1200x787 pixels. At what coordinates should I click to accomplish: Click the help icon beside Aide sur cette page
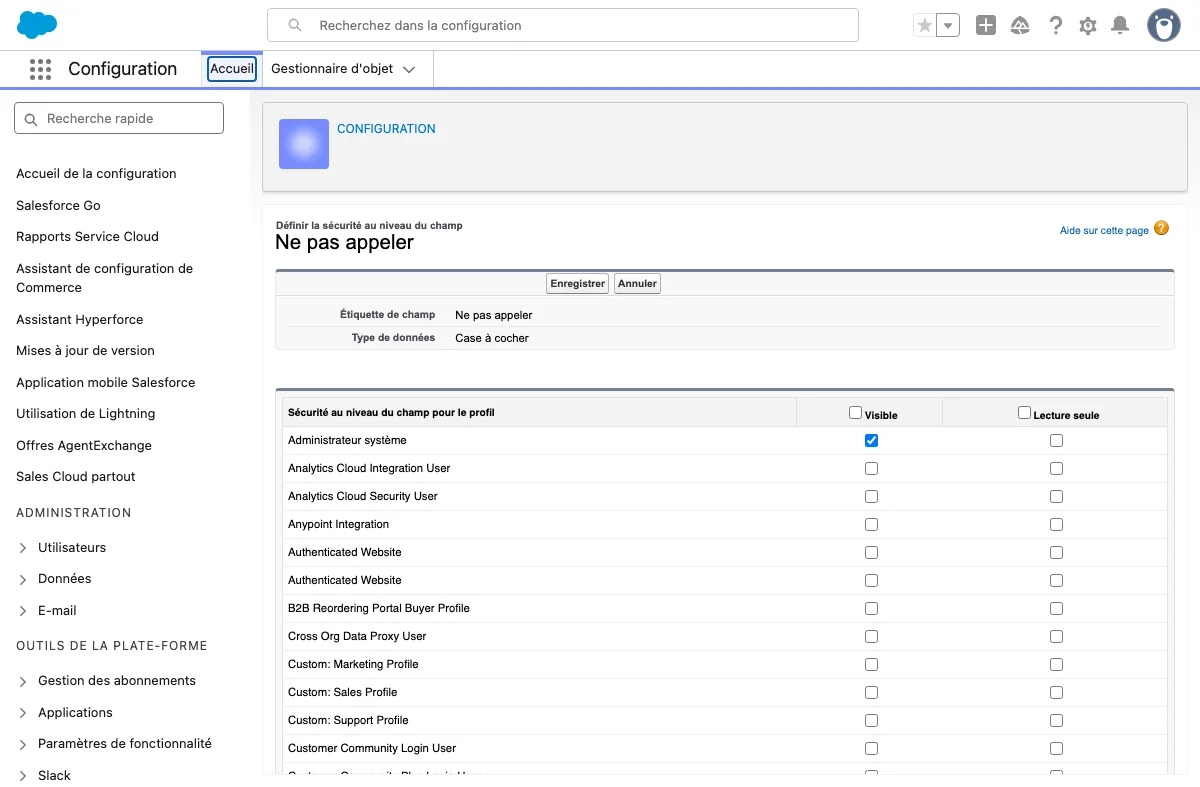[x=1161, y=229]
